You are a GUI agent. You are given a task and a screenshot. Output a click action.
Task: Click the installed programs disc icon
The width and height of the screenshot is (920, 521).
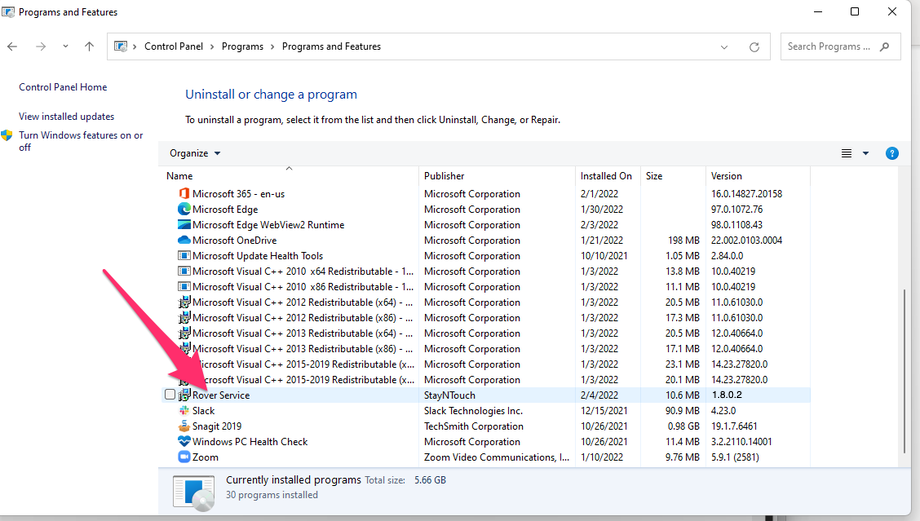click(194, 493)
